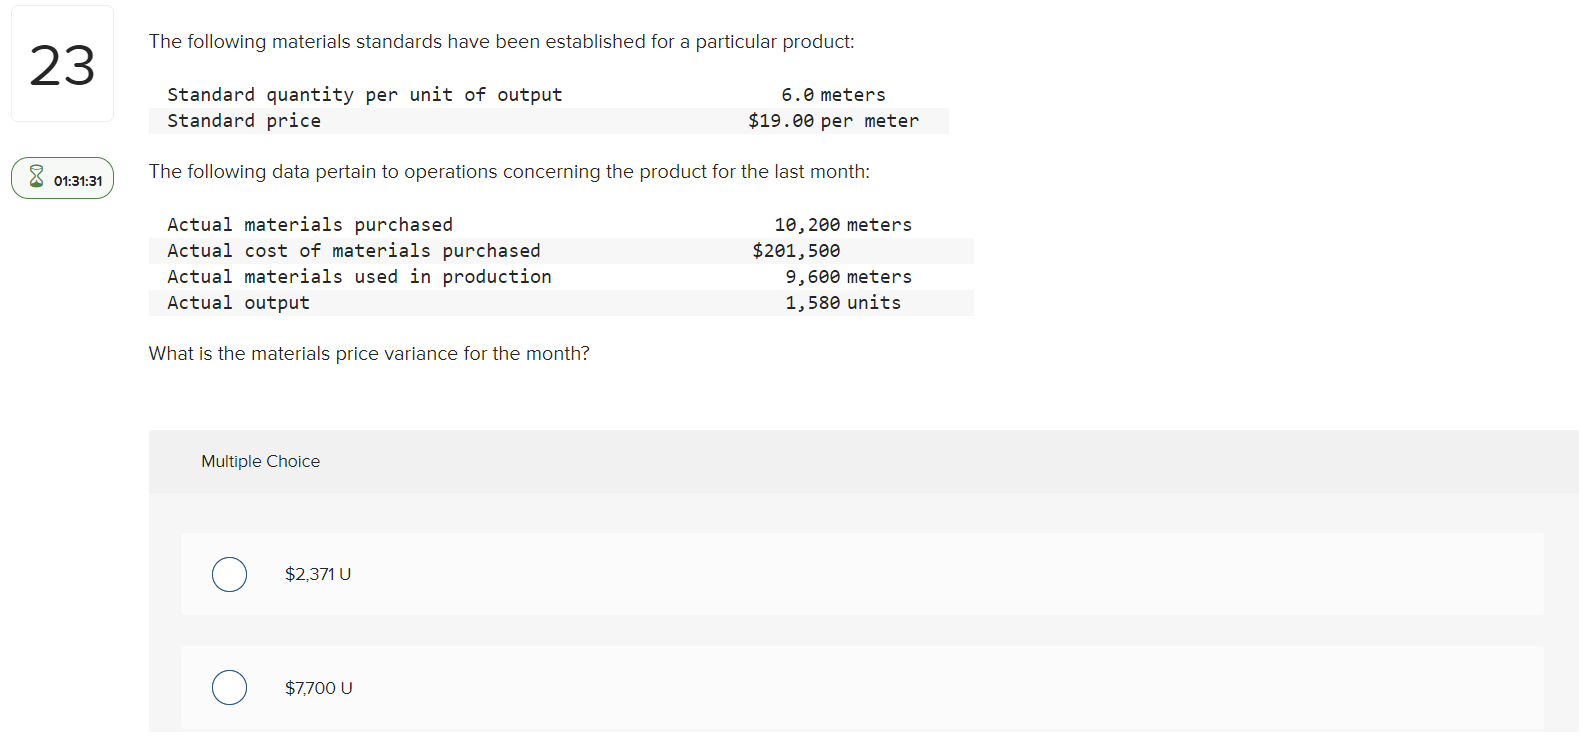Click the second answer choice circle
Image resolution: width=1583 pixels, height=751 pixels.
point(229,687)
